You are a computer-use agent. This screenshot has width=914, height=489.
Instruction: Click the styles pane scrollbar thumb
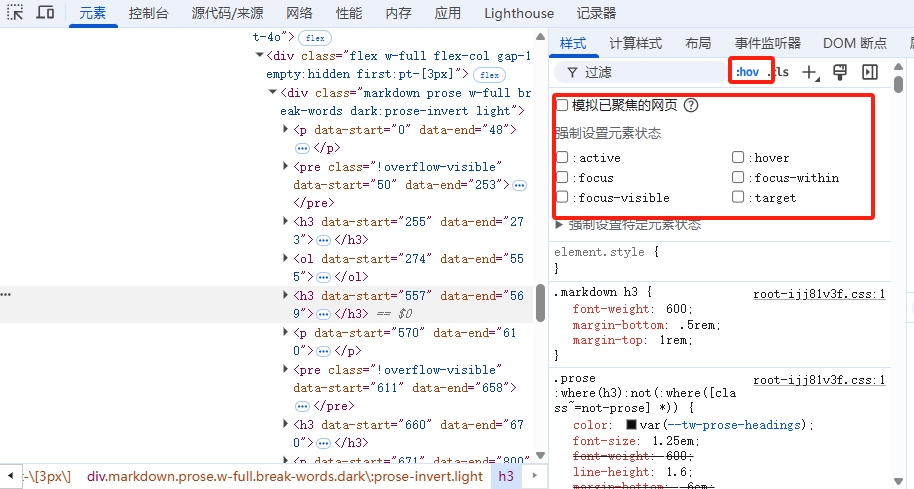pos(898,85)
